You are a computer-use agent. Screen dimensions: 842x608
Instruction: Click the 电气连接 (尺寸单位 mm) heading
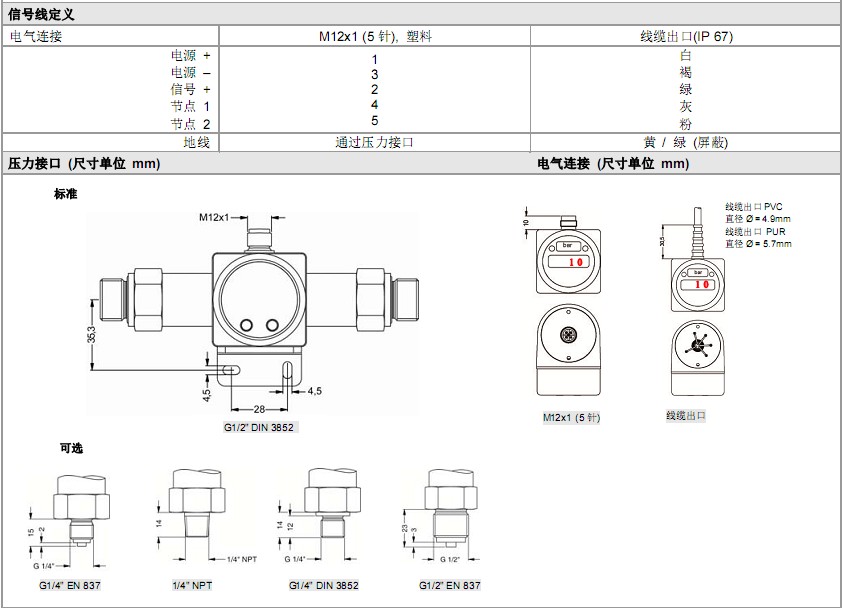[613, 163]
